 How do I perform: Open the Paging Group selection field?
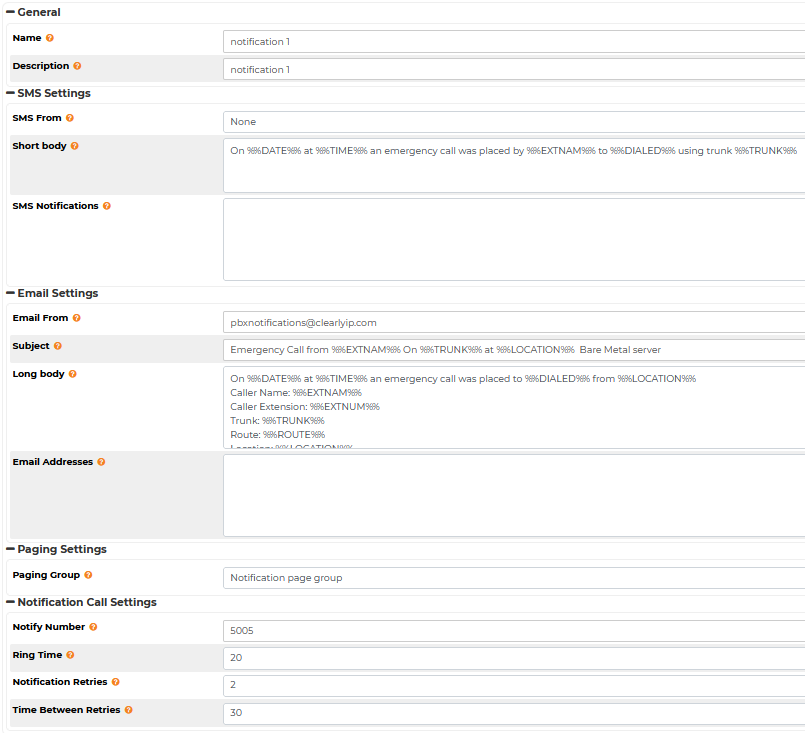pos(513,578)
